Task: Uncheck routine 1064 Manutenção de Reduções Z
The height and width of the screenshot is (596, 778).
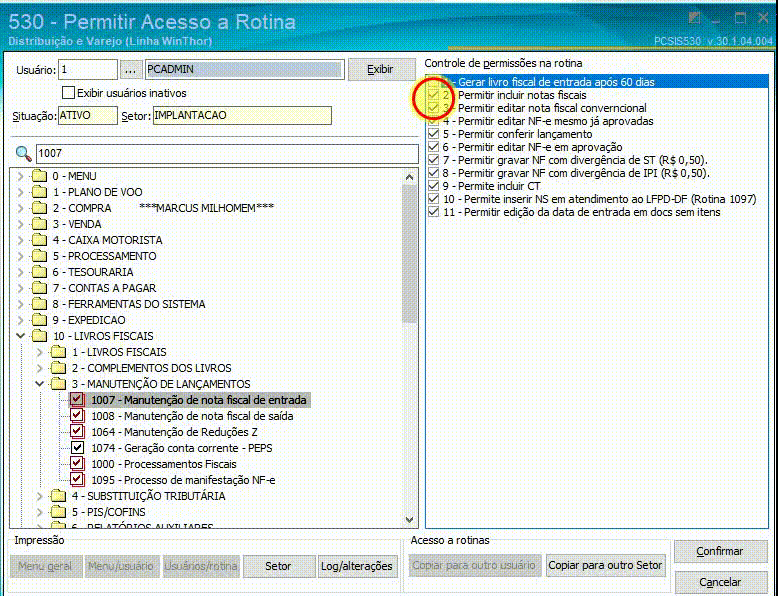Action: click(77, 431)
